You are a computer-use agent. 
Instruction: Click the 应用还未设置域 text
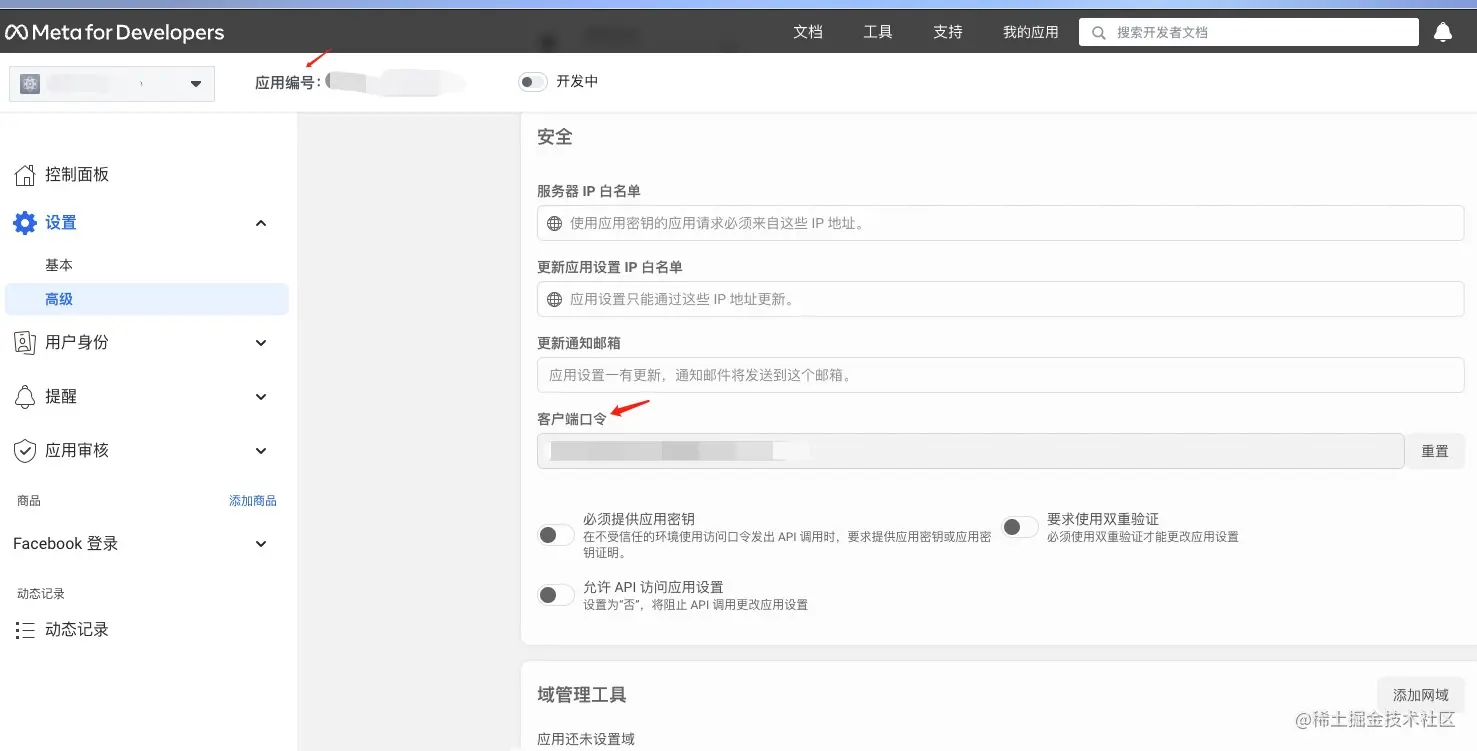(x=586, y=740)
